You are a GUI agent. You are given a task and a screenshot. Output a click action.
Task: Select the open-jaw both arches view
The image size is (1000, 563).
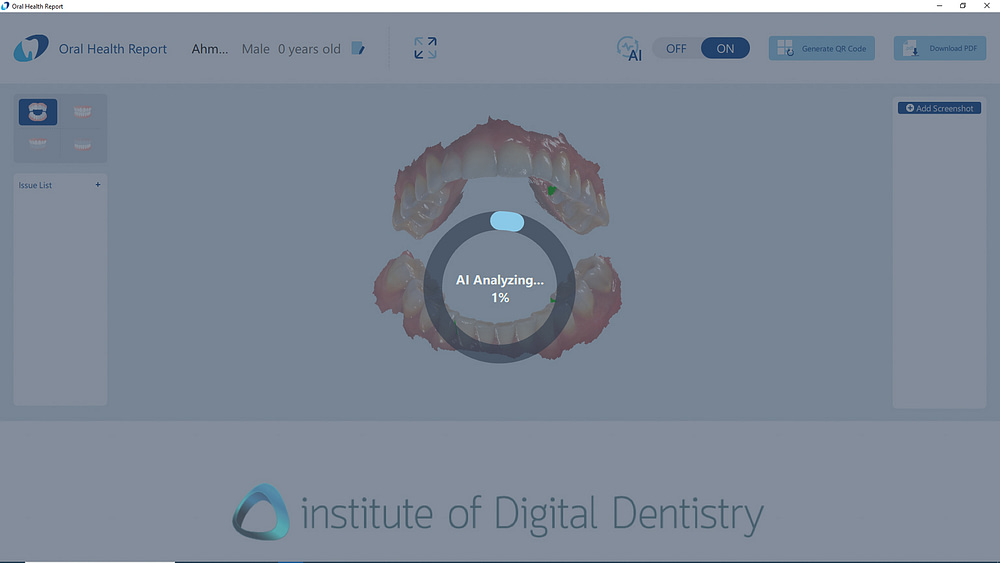(x=38, y=112)
